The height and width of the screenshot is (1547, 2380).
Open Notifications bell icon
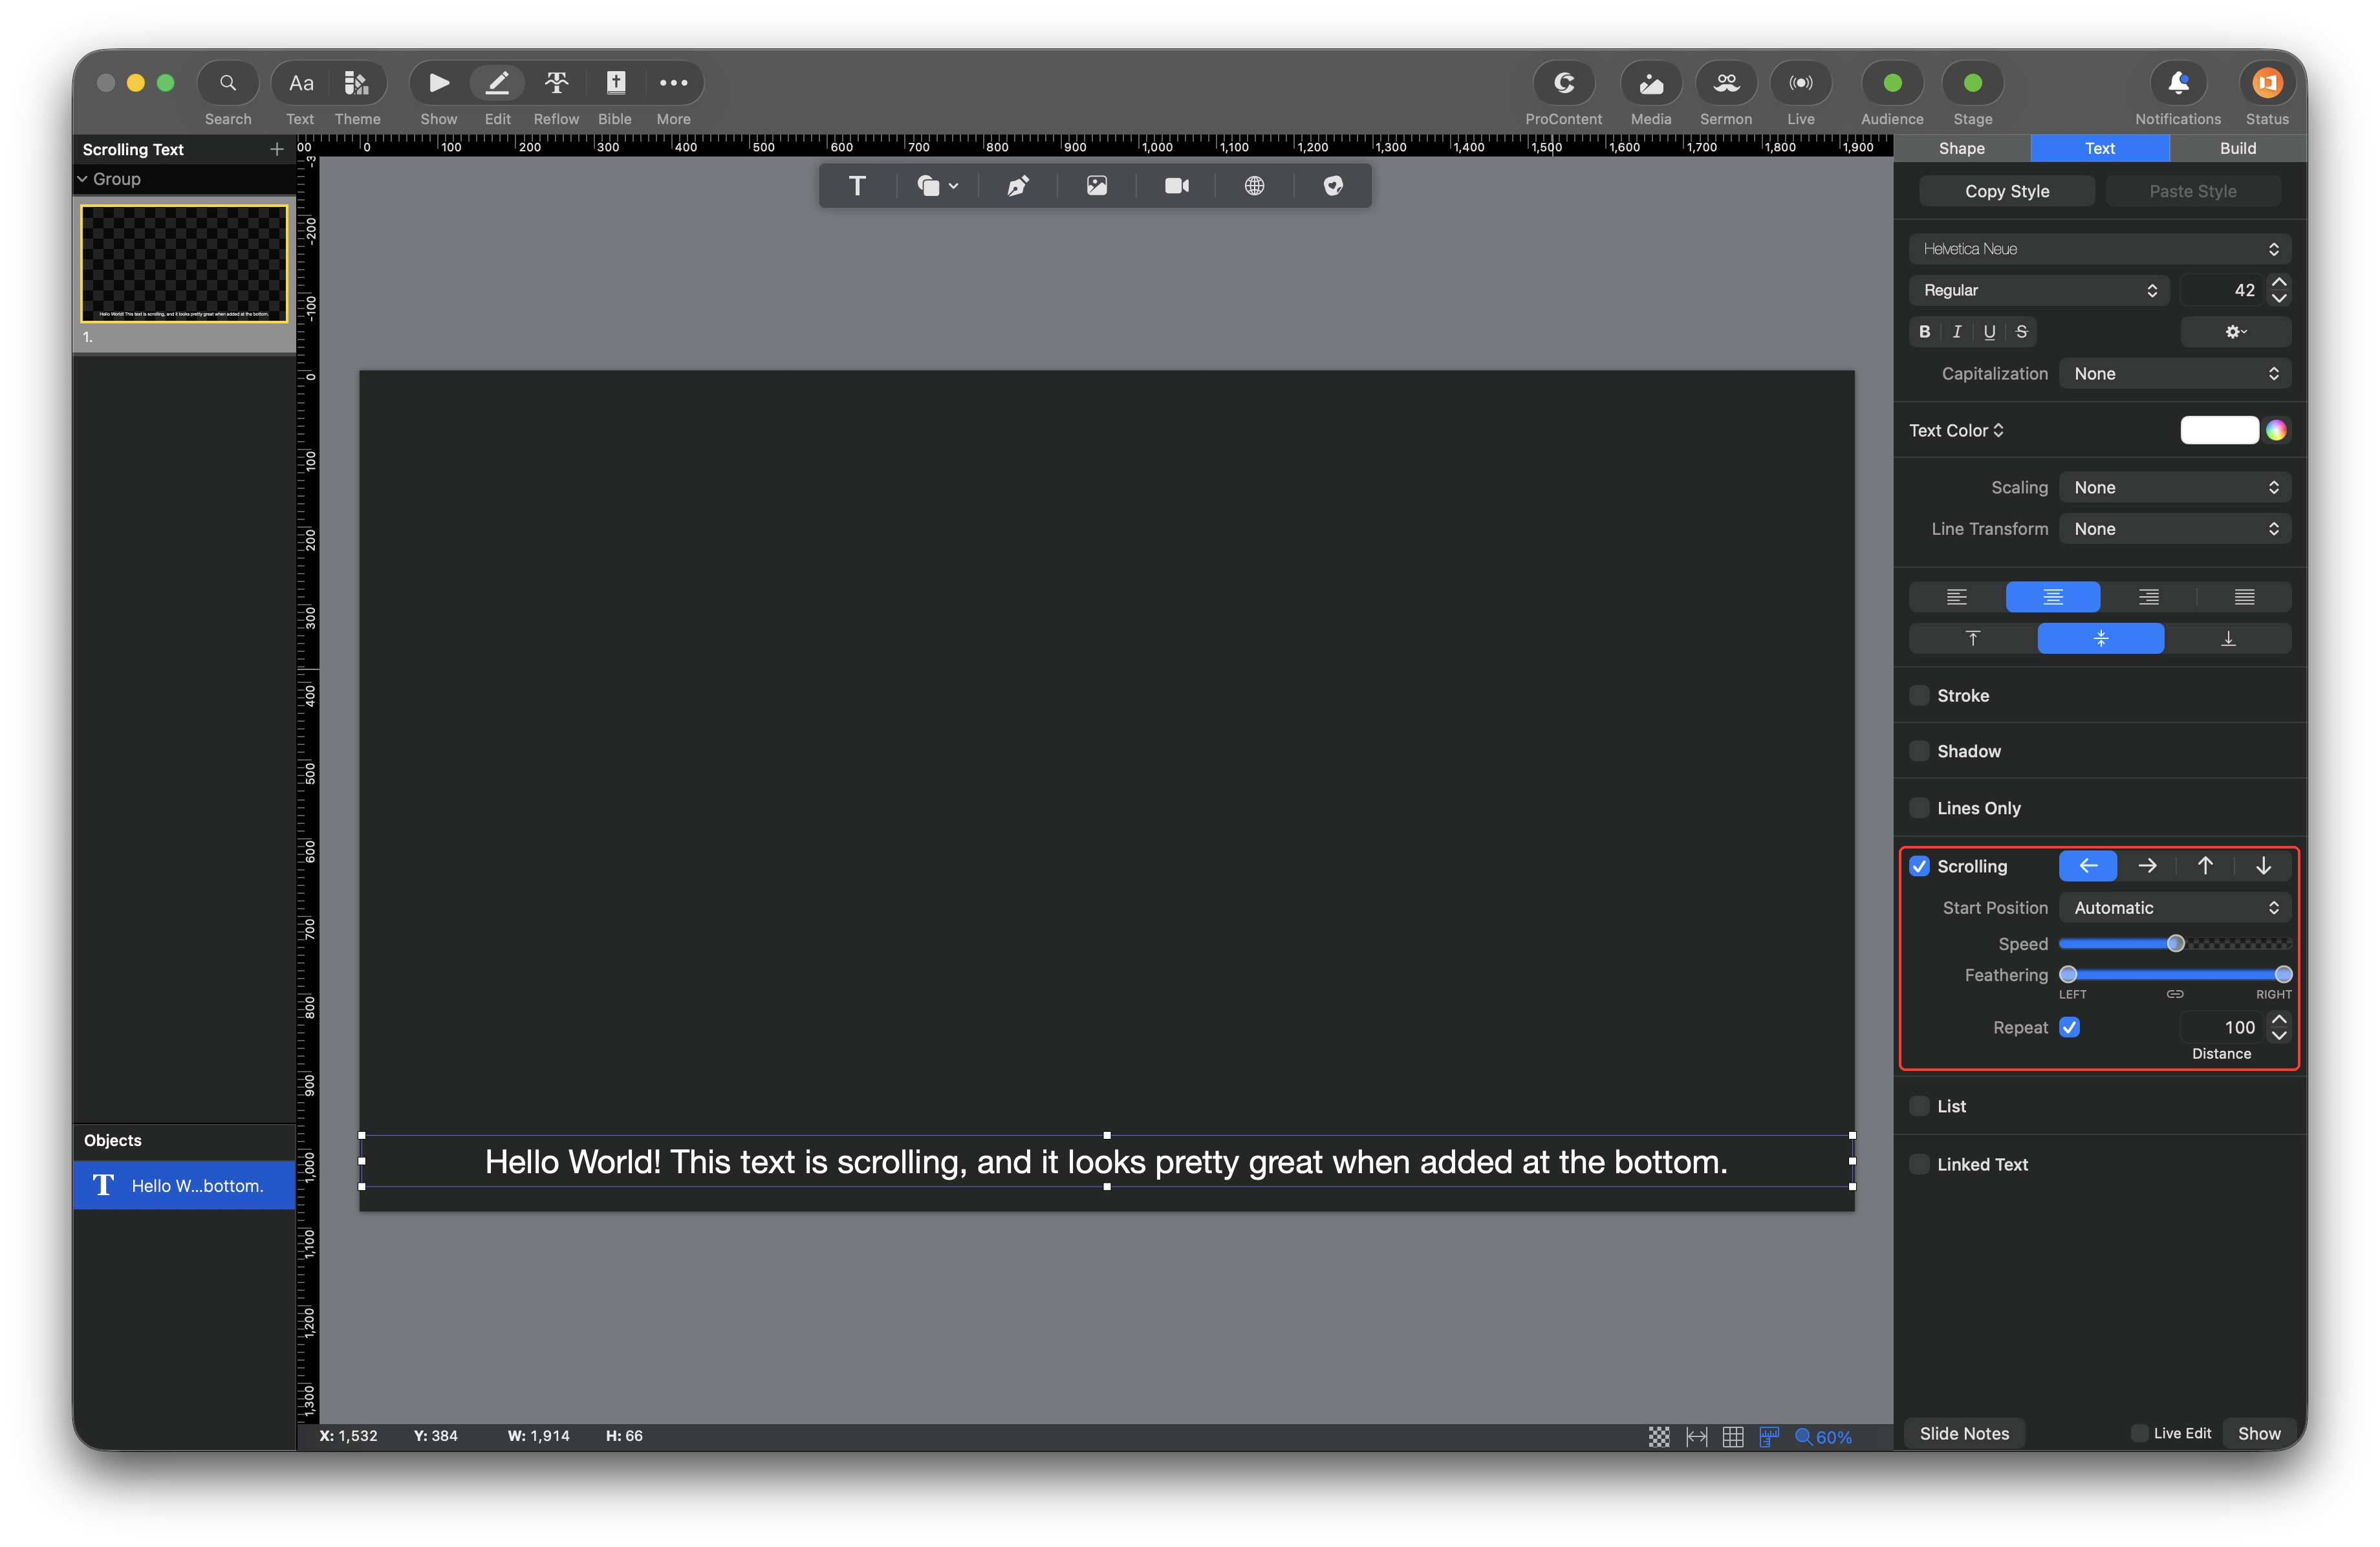[x=2178, y=84]
